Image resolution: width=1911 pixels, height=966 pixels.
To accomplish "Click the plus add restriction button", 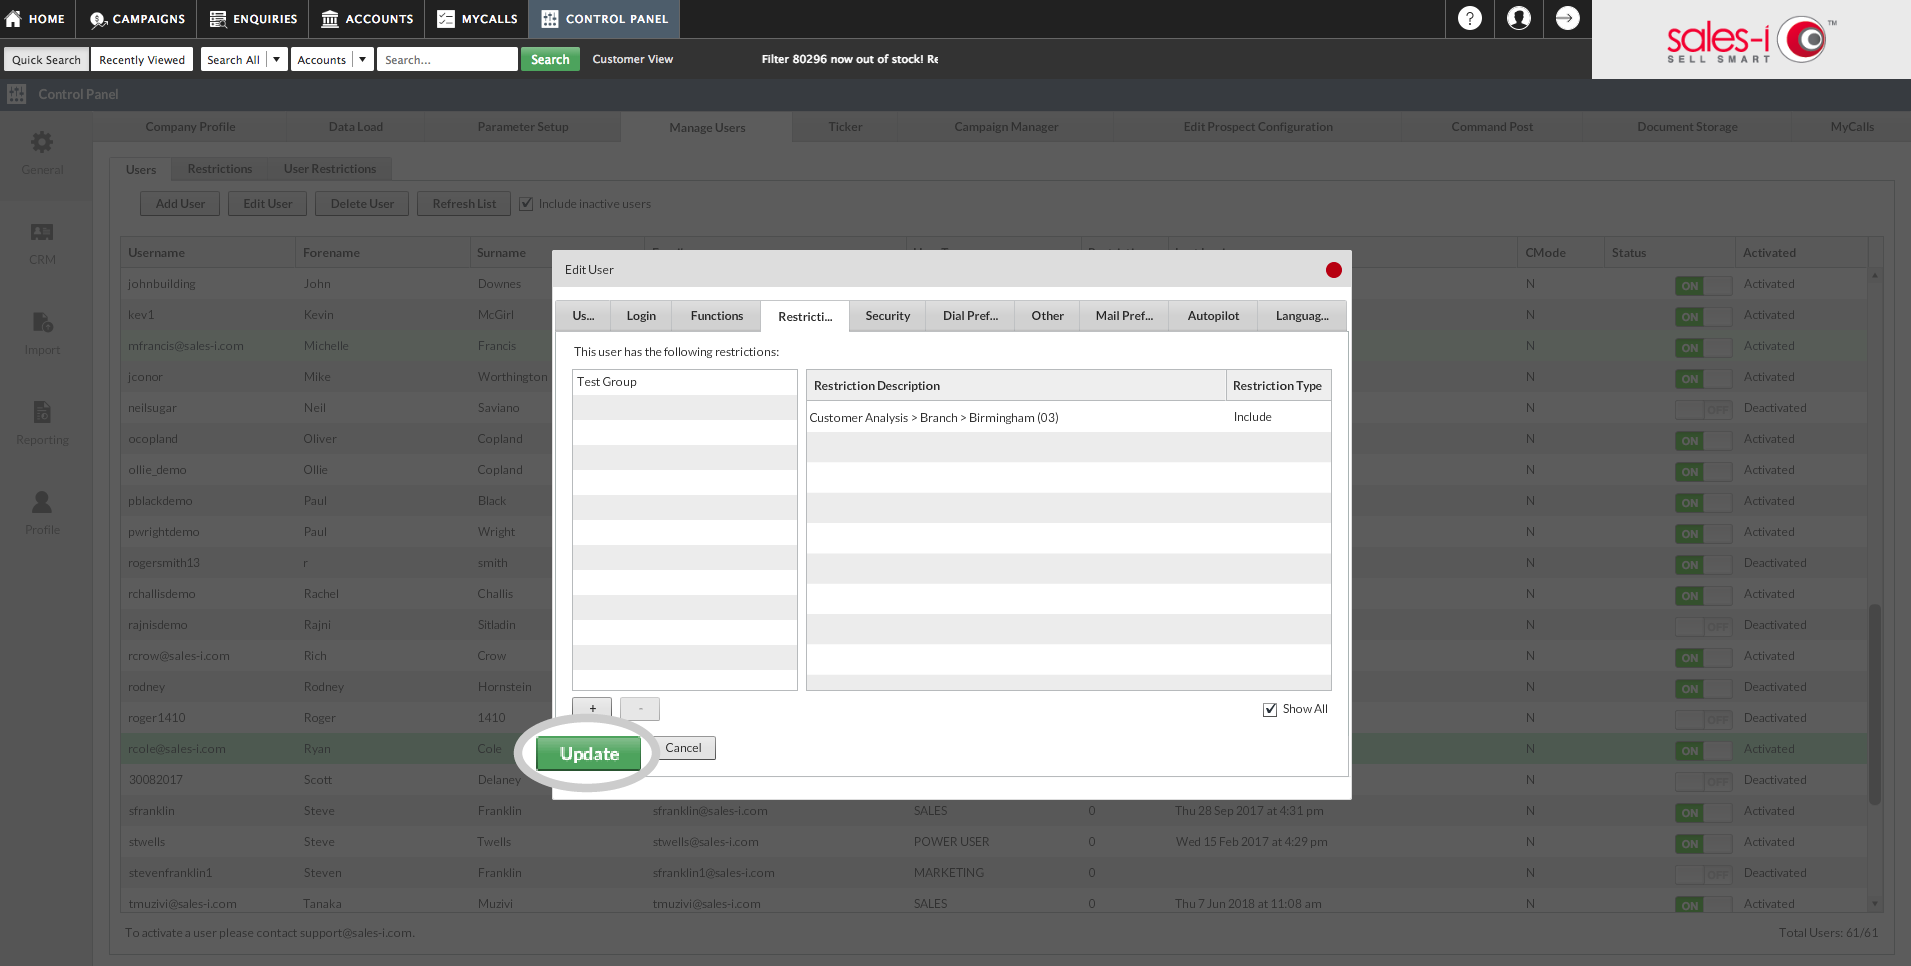I will click(x=592, y=709).
